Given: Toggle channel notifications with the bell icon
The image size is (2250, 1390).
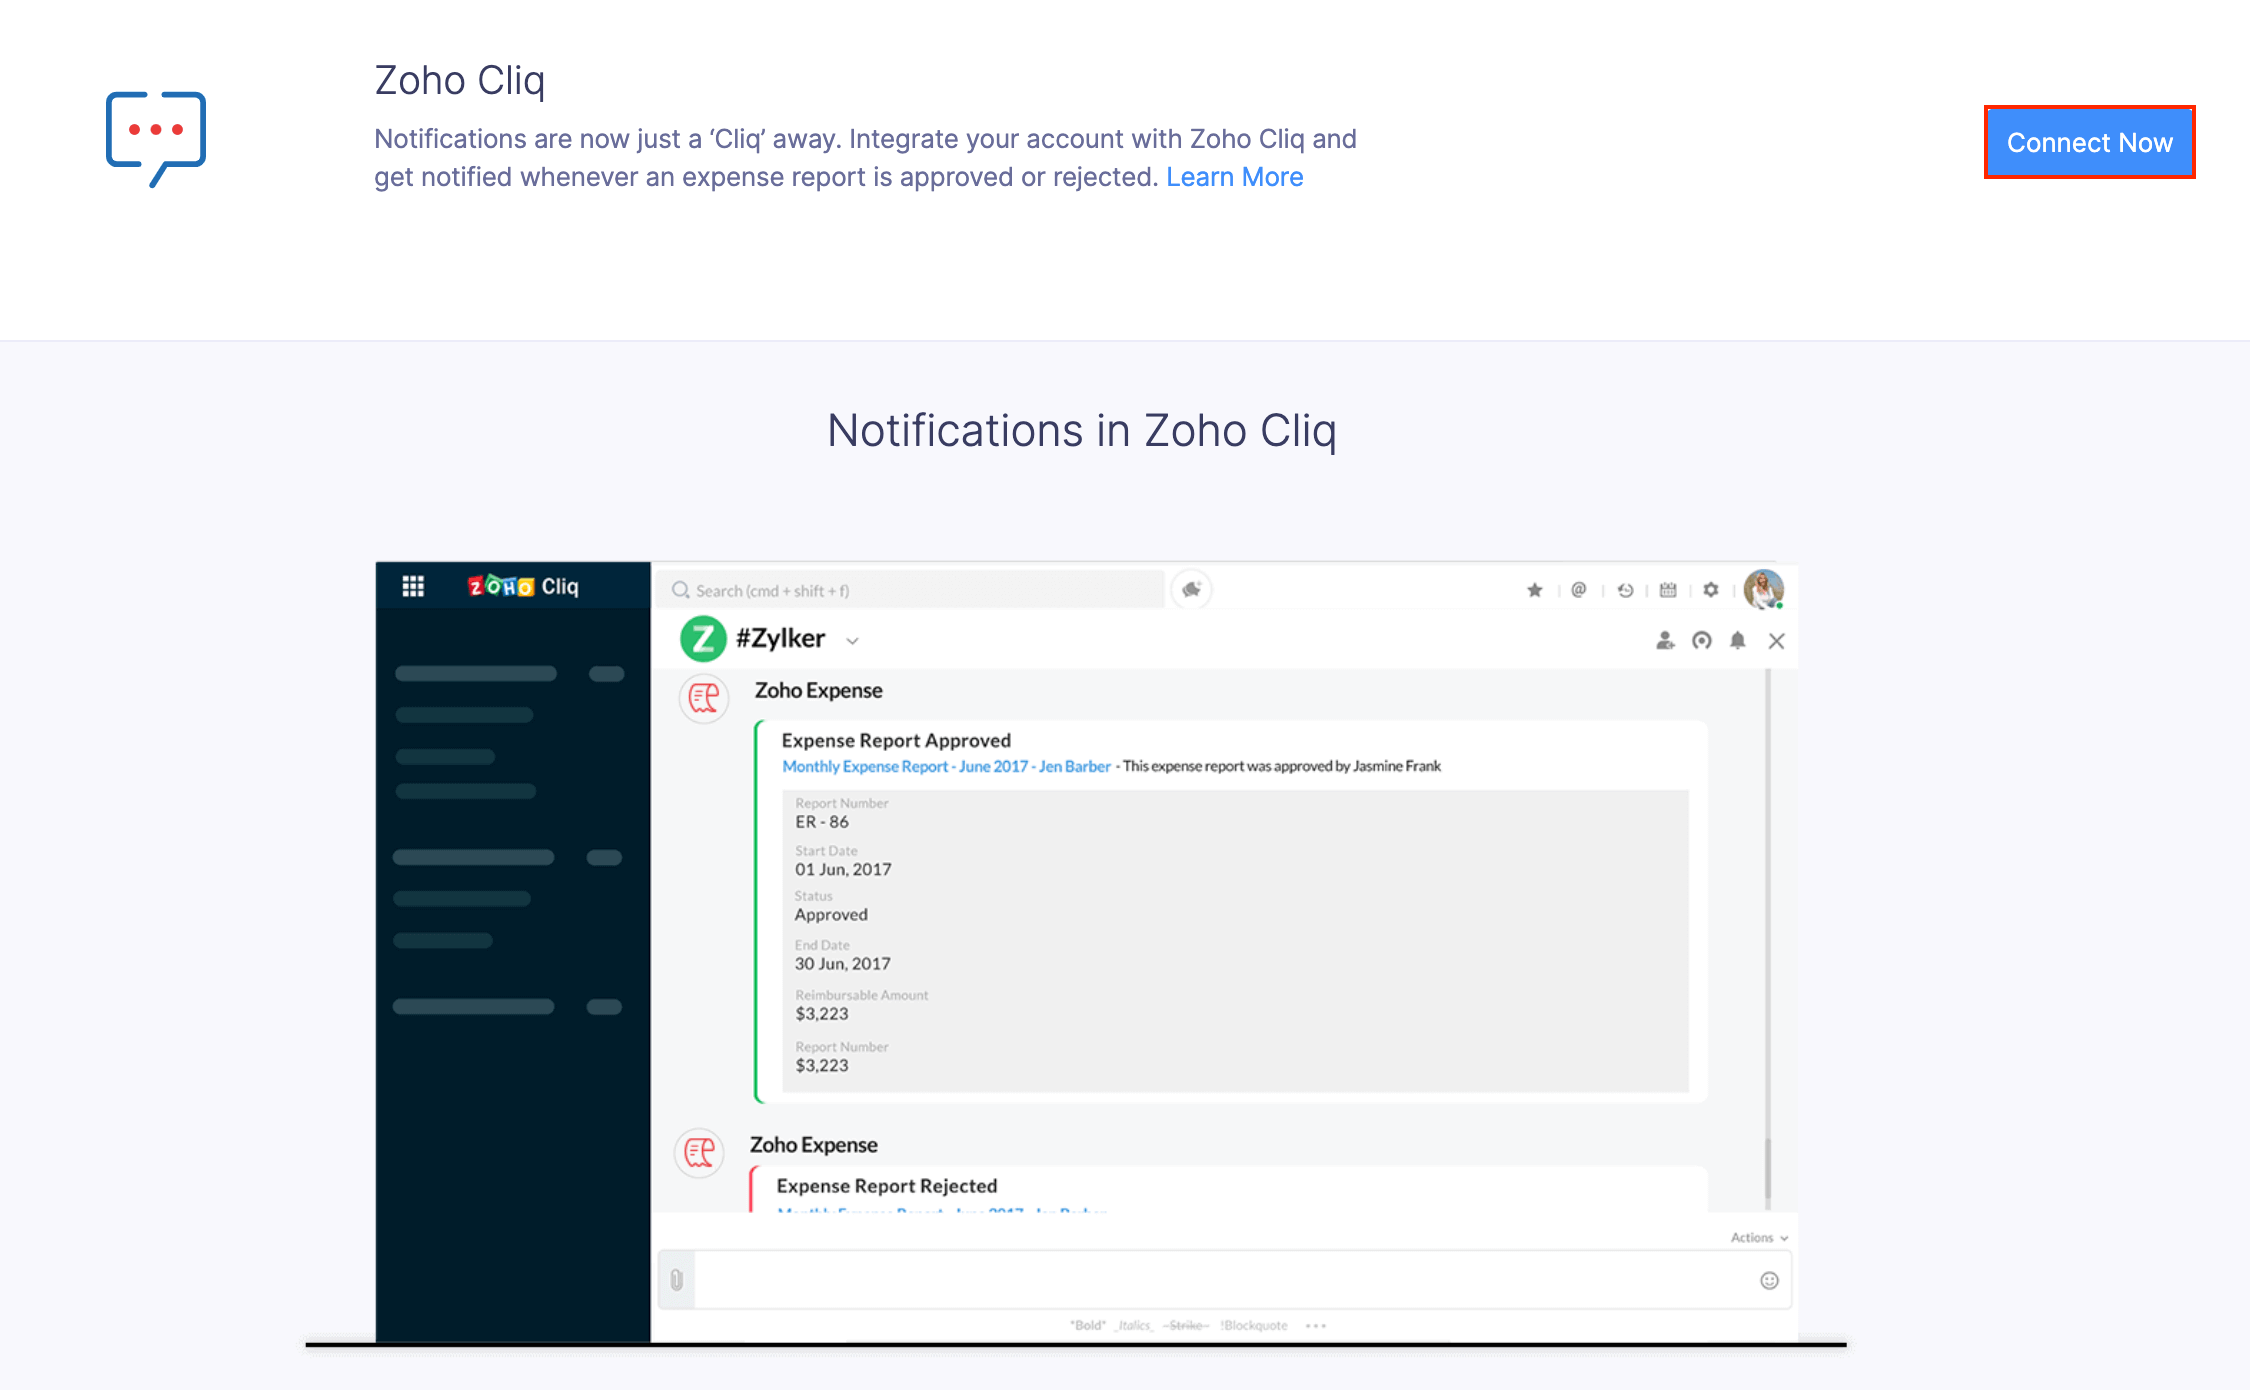Looking at the screenshot, I should 1737,641.
